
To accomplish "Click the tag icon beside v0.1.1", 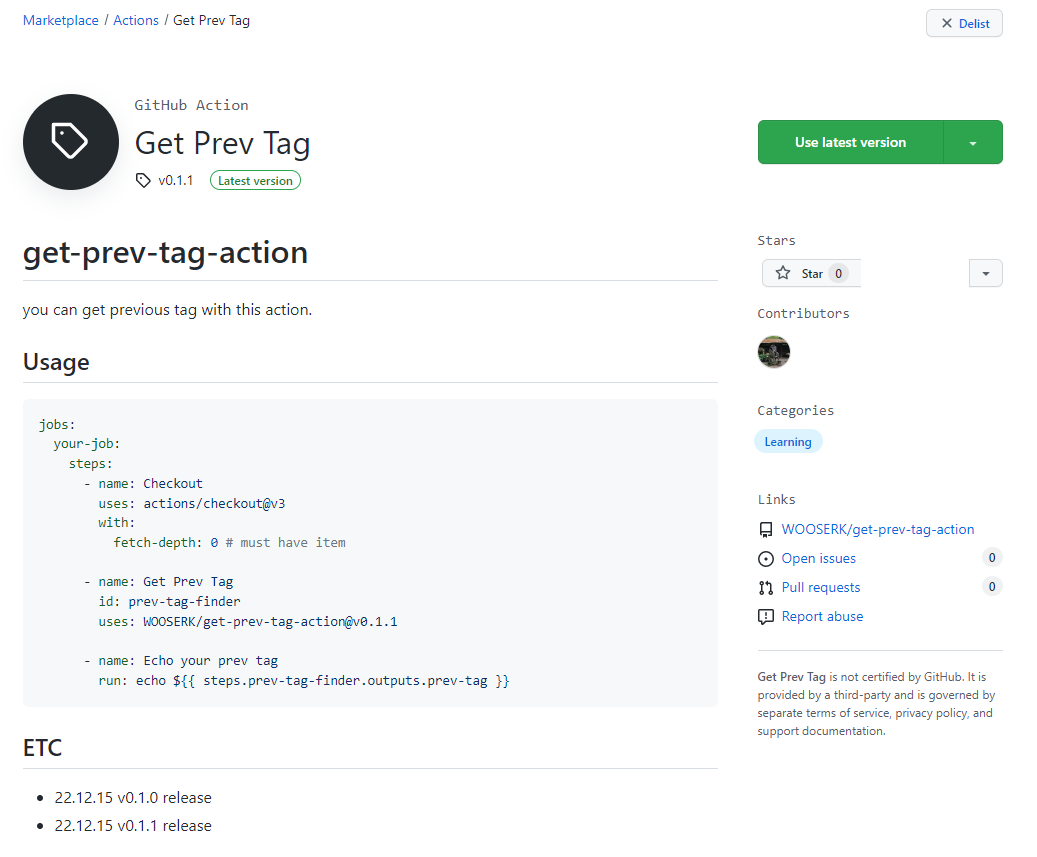I will click(143, 181).
